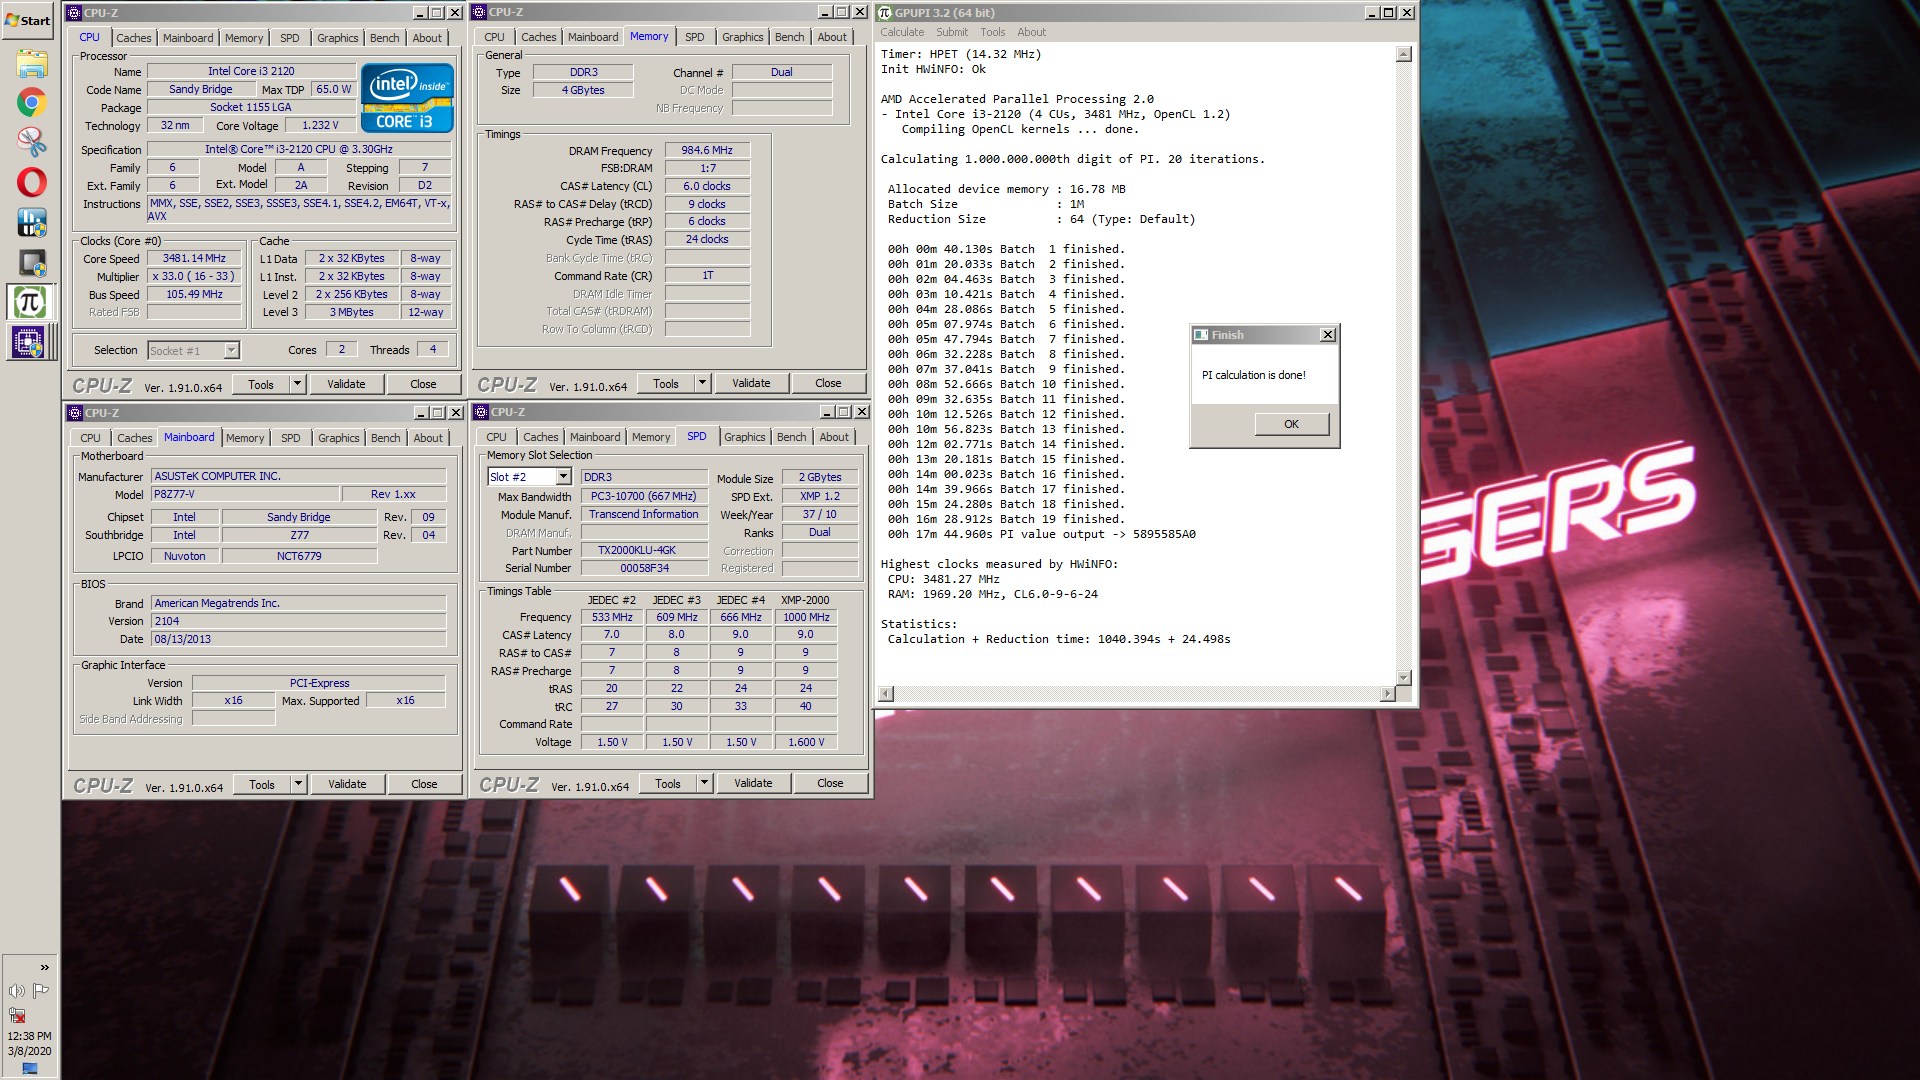Launch Google Chrome from the taskbar
The image size is (1920, 1080).
tap(31, 102)
